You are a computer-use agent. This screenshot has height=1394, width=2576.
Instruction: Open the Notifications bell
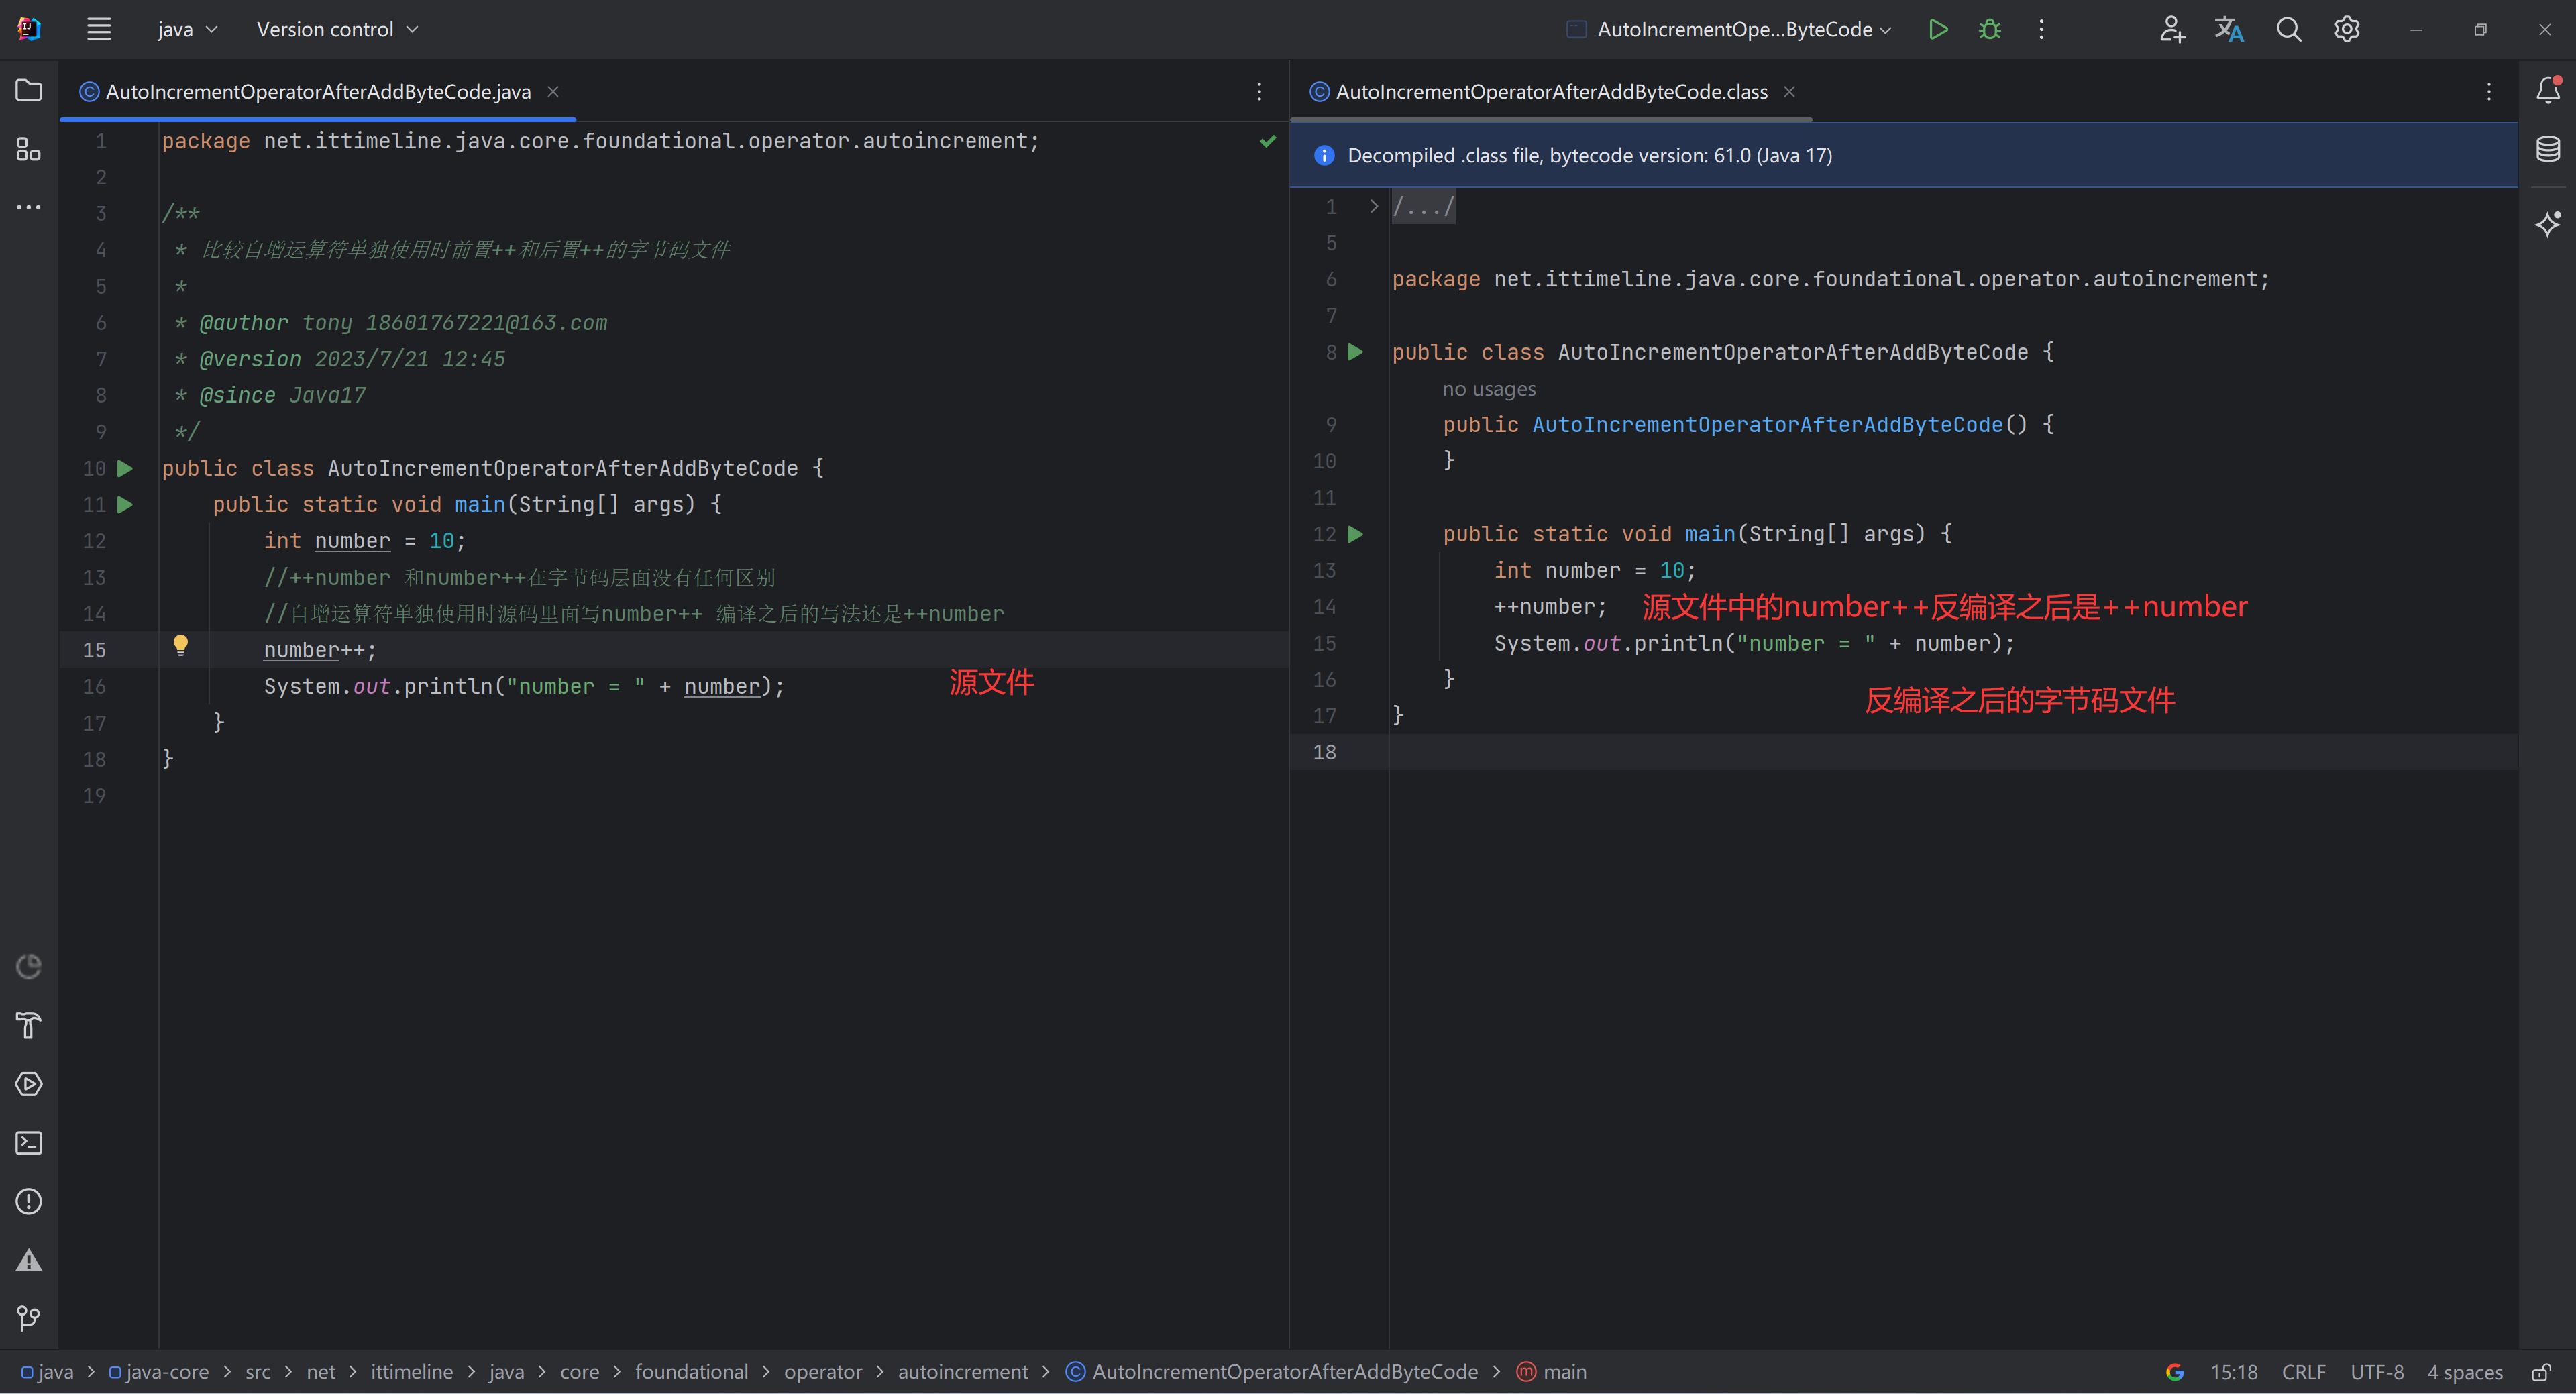tap(2548, 90)
